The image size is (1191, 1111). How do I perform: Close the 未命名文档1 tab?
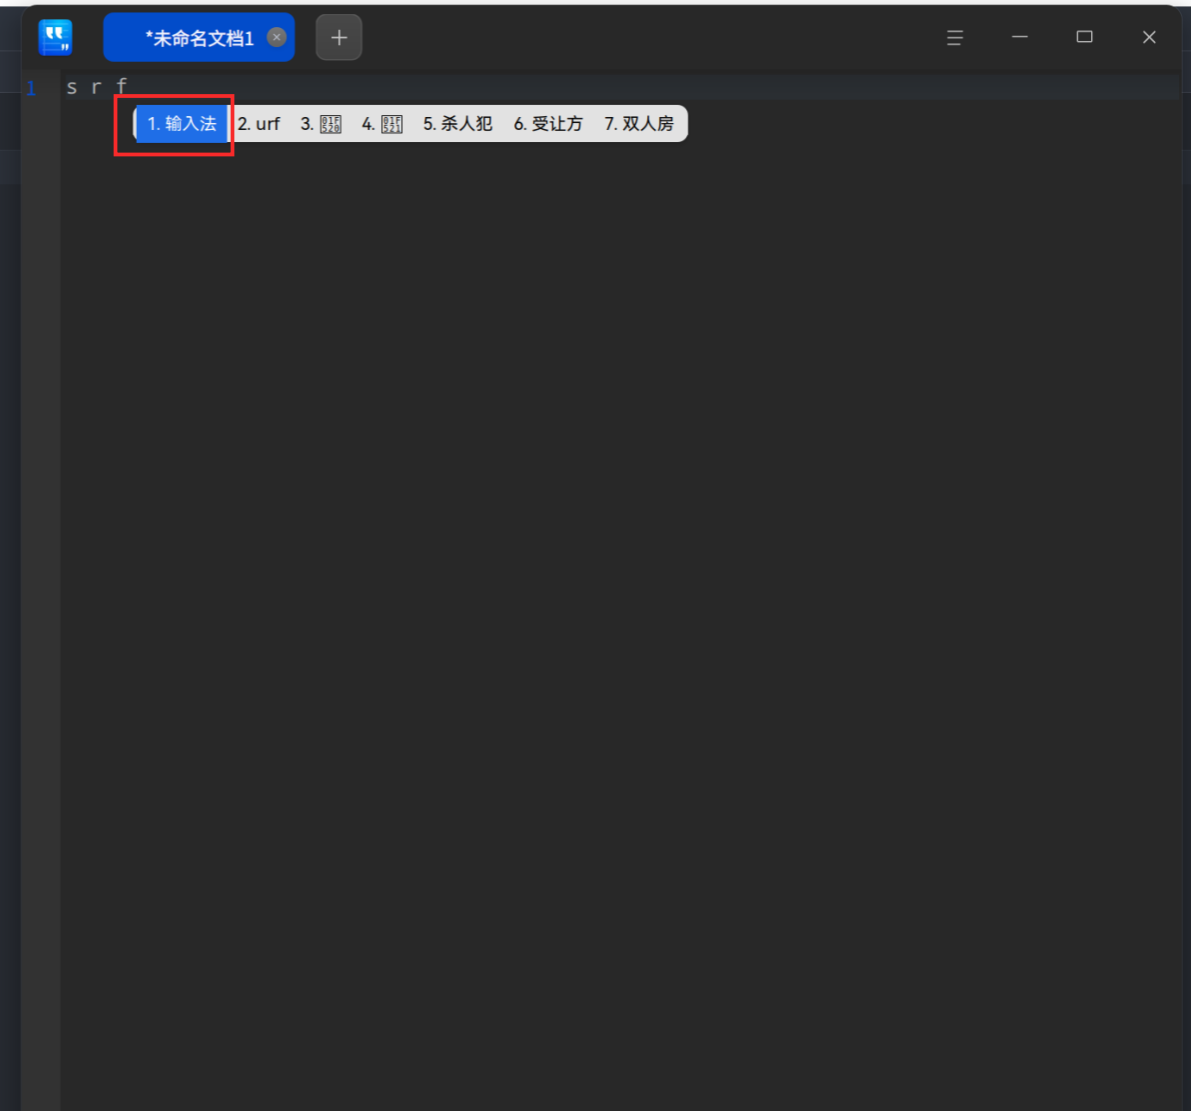(277, 37)
